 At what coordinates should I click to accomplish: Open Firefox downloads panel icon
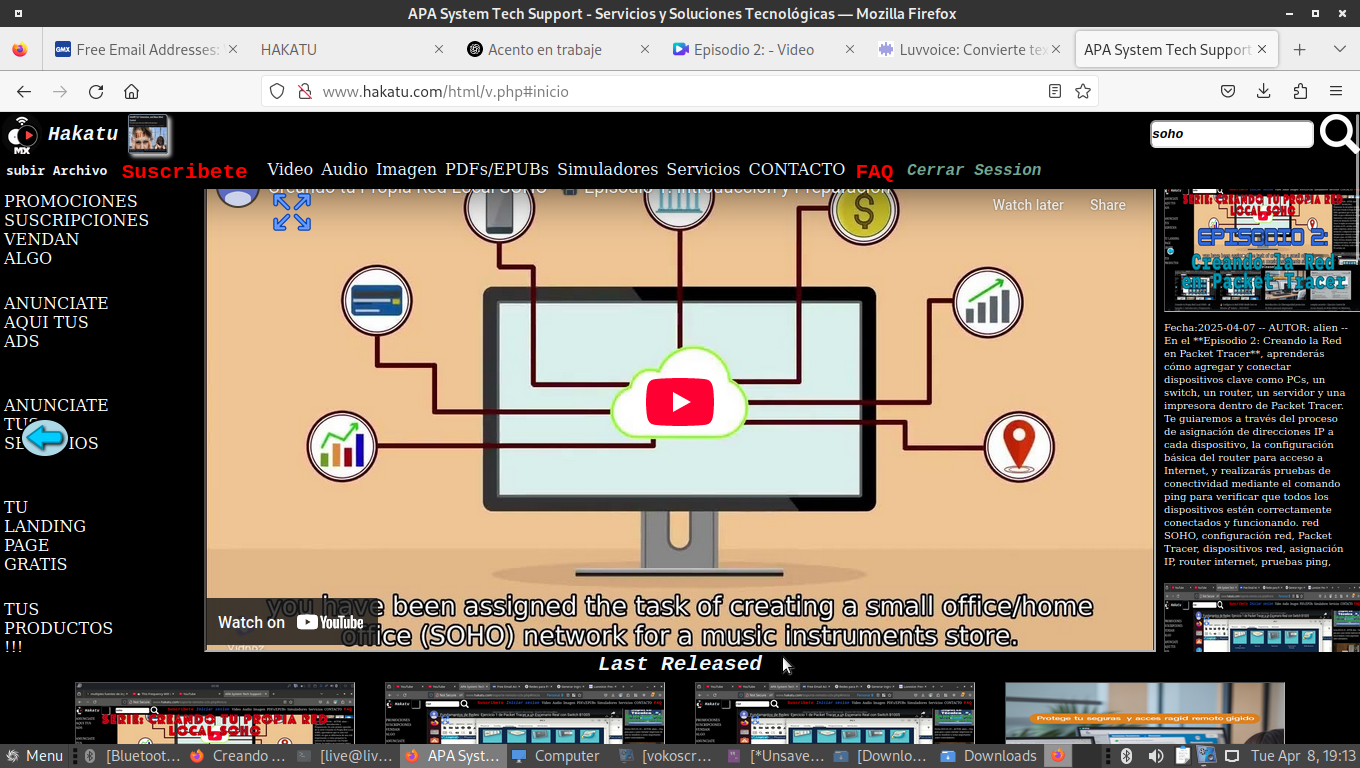pyautogui.click(x=1264, y=91)
